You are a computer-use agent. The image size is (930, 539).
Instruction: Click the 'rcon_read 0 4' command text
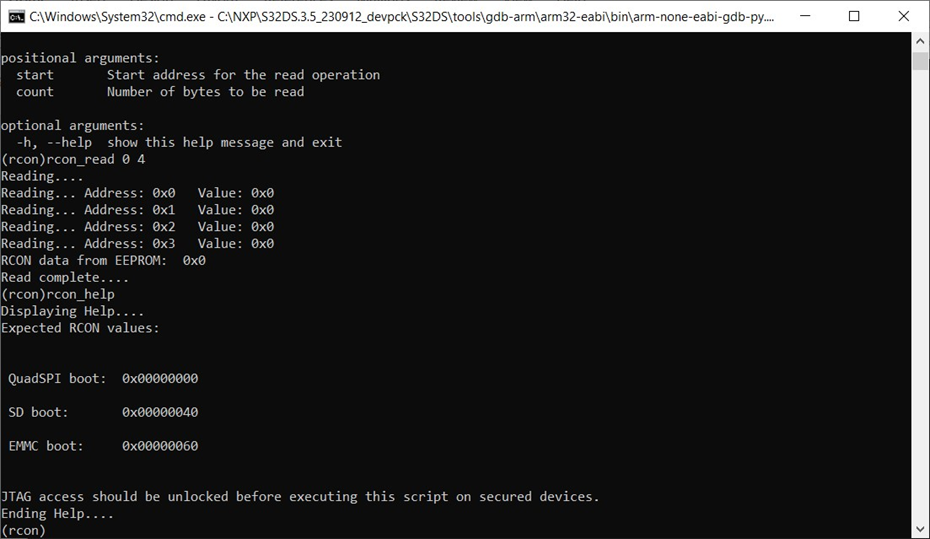[95, 159]
